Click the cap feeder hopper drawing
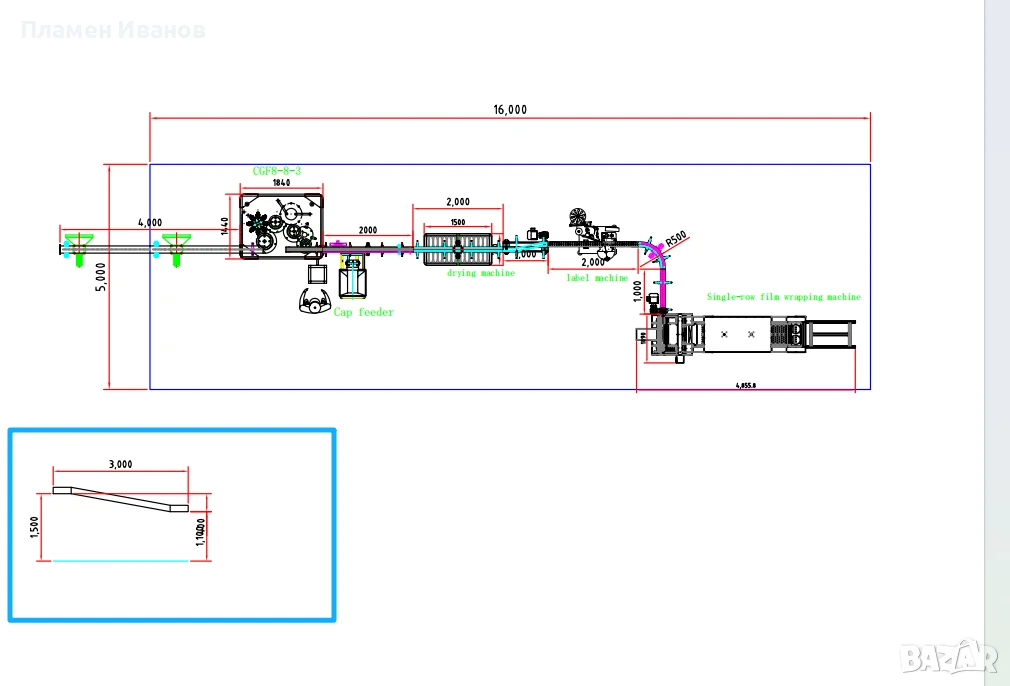Viewport: 1010px width, 686px height. (352, 276)
